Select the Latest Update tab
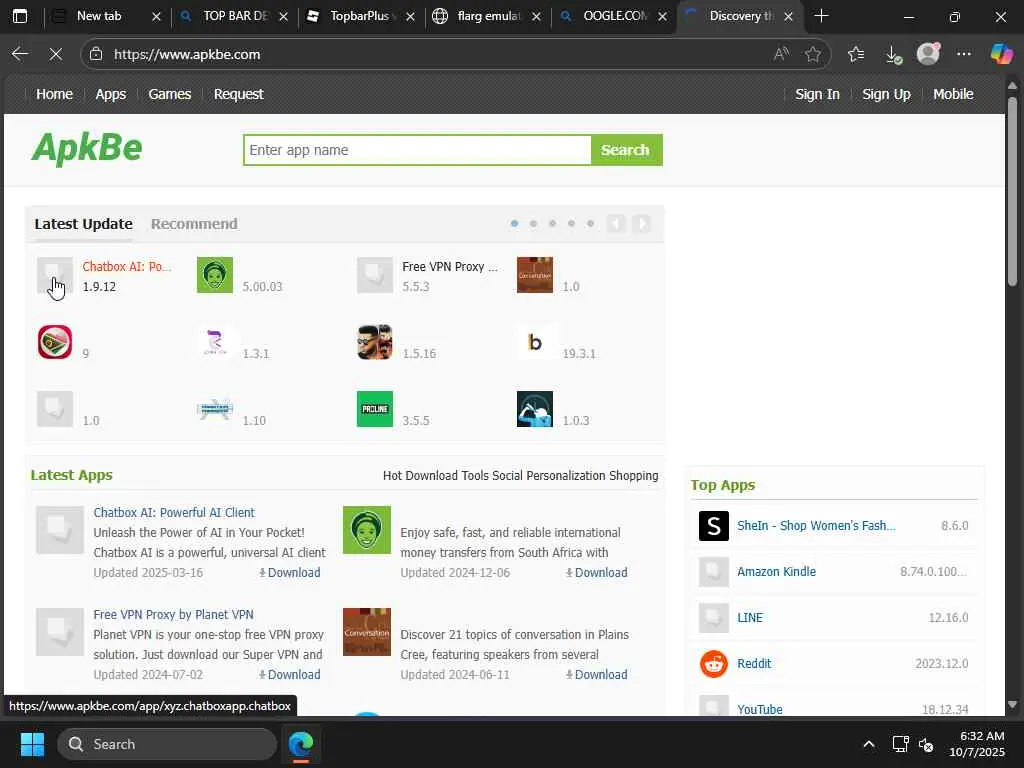 [84, 223]
